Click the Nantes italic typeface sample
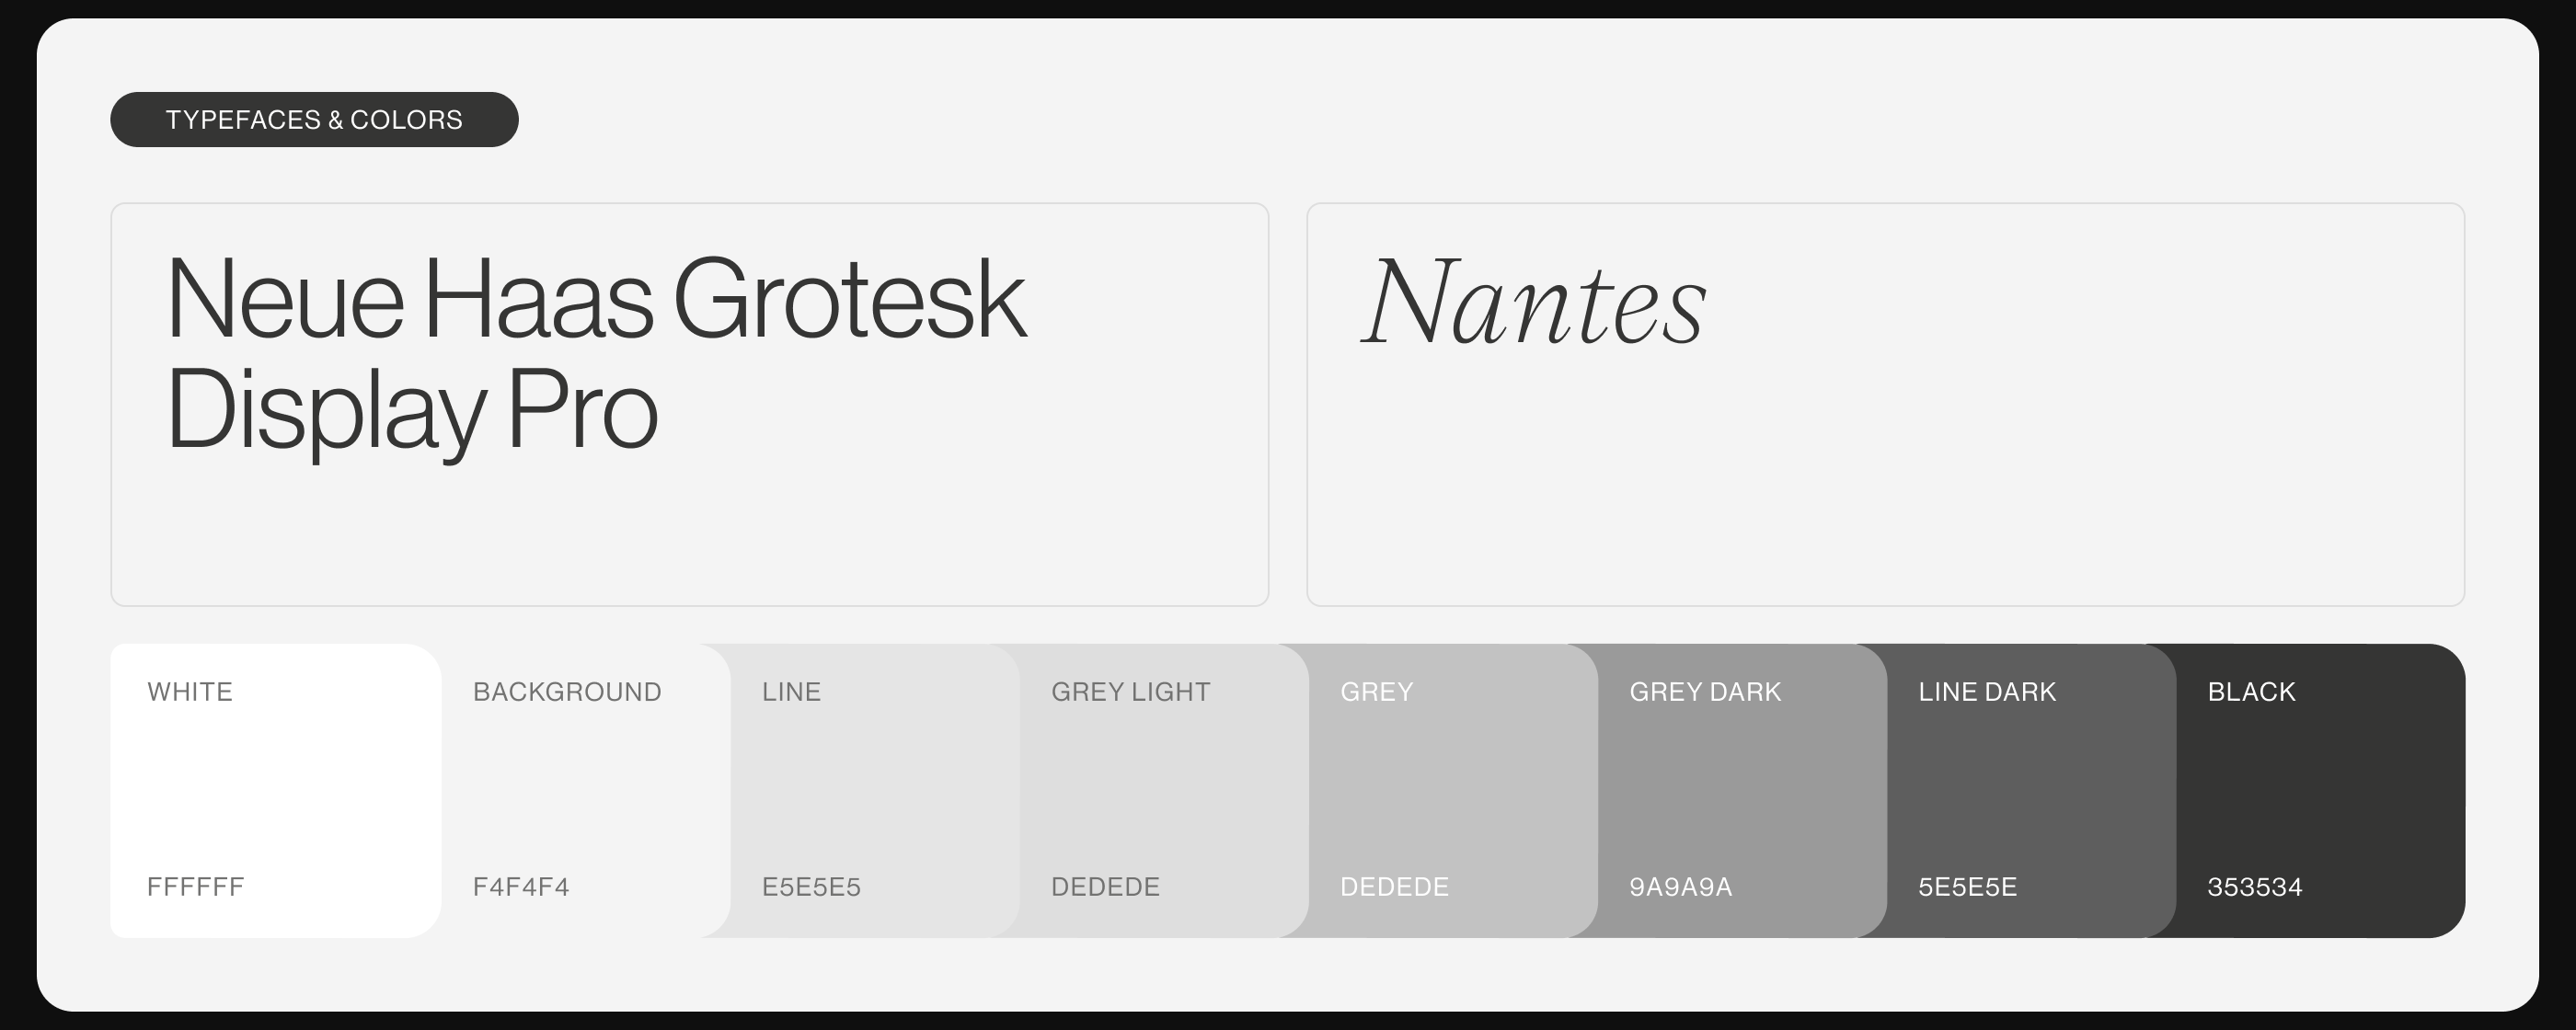 (1534, 301)
